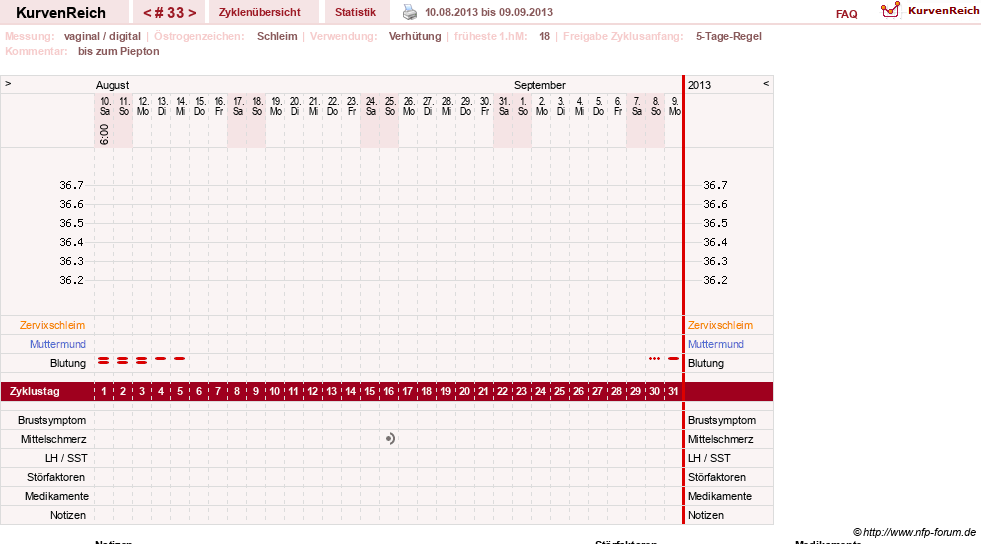This screenshot has width=981, height=544.
Task: Click the left 'Brustsymptom' row label
Action: [x=52, y=420]
